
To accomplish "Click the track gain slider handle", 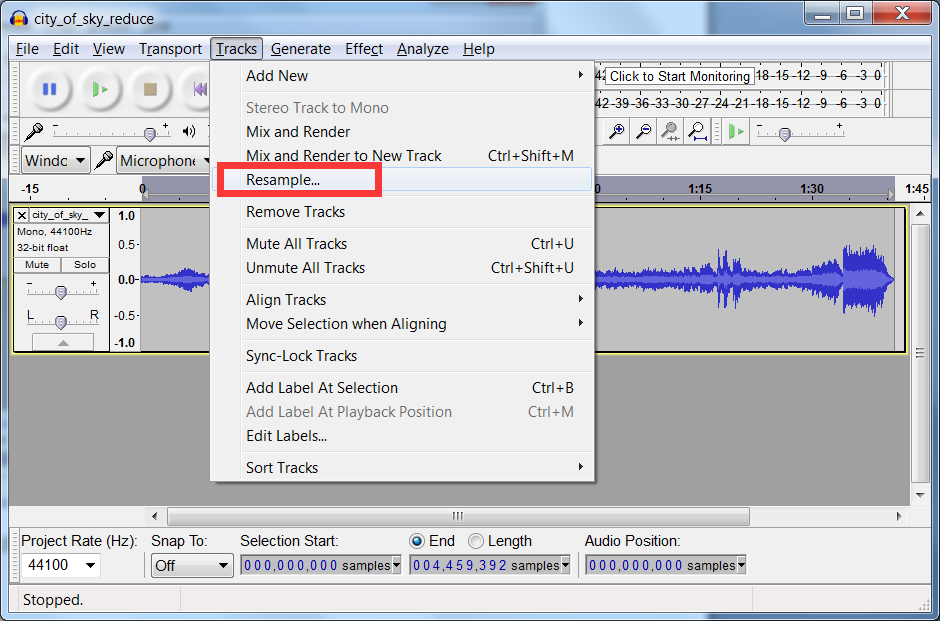I will click(x=61, y=292).
